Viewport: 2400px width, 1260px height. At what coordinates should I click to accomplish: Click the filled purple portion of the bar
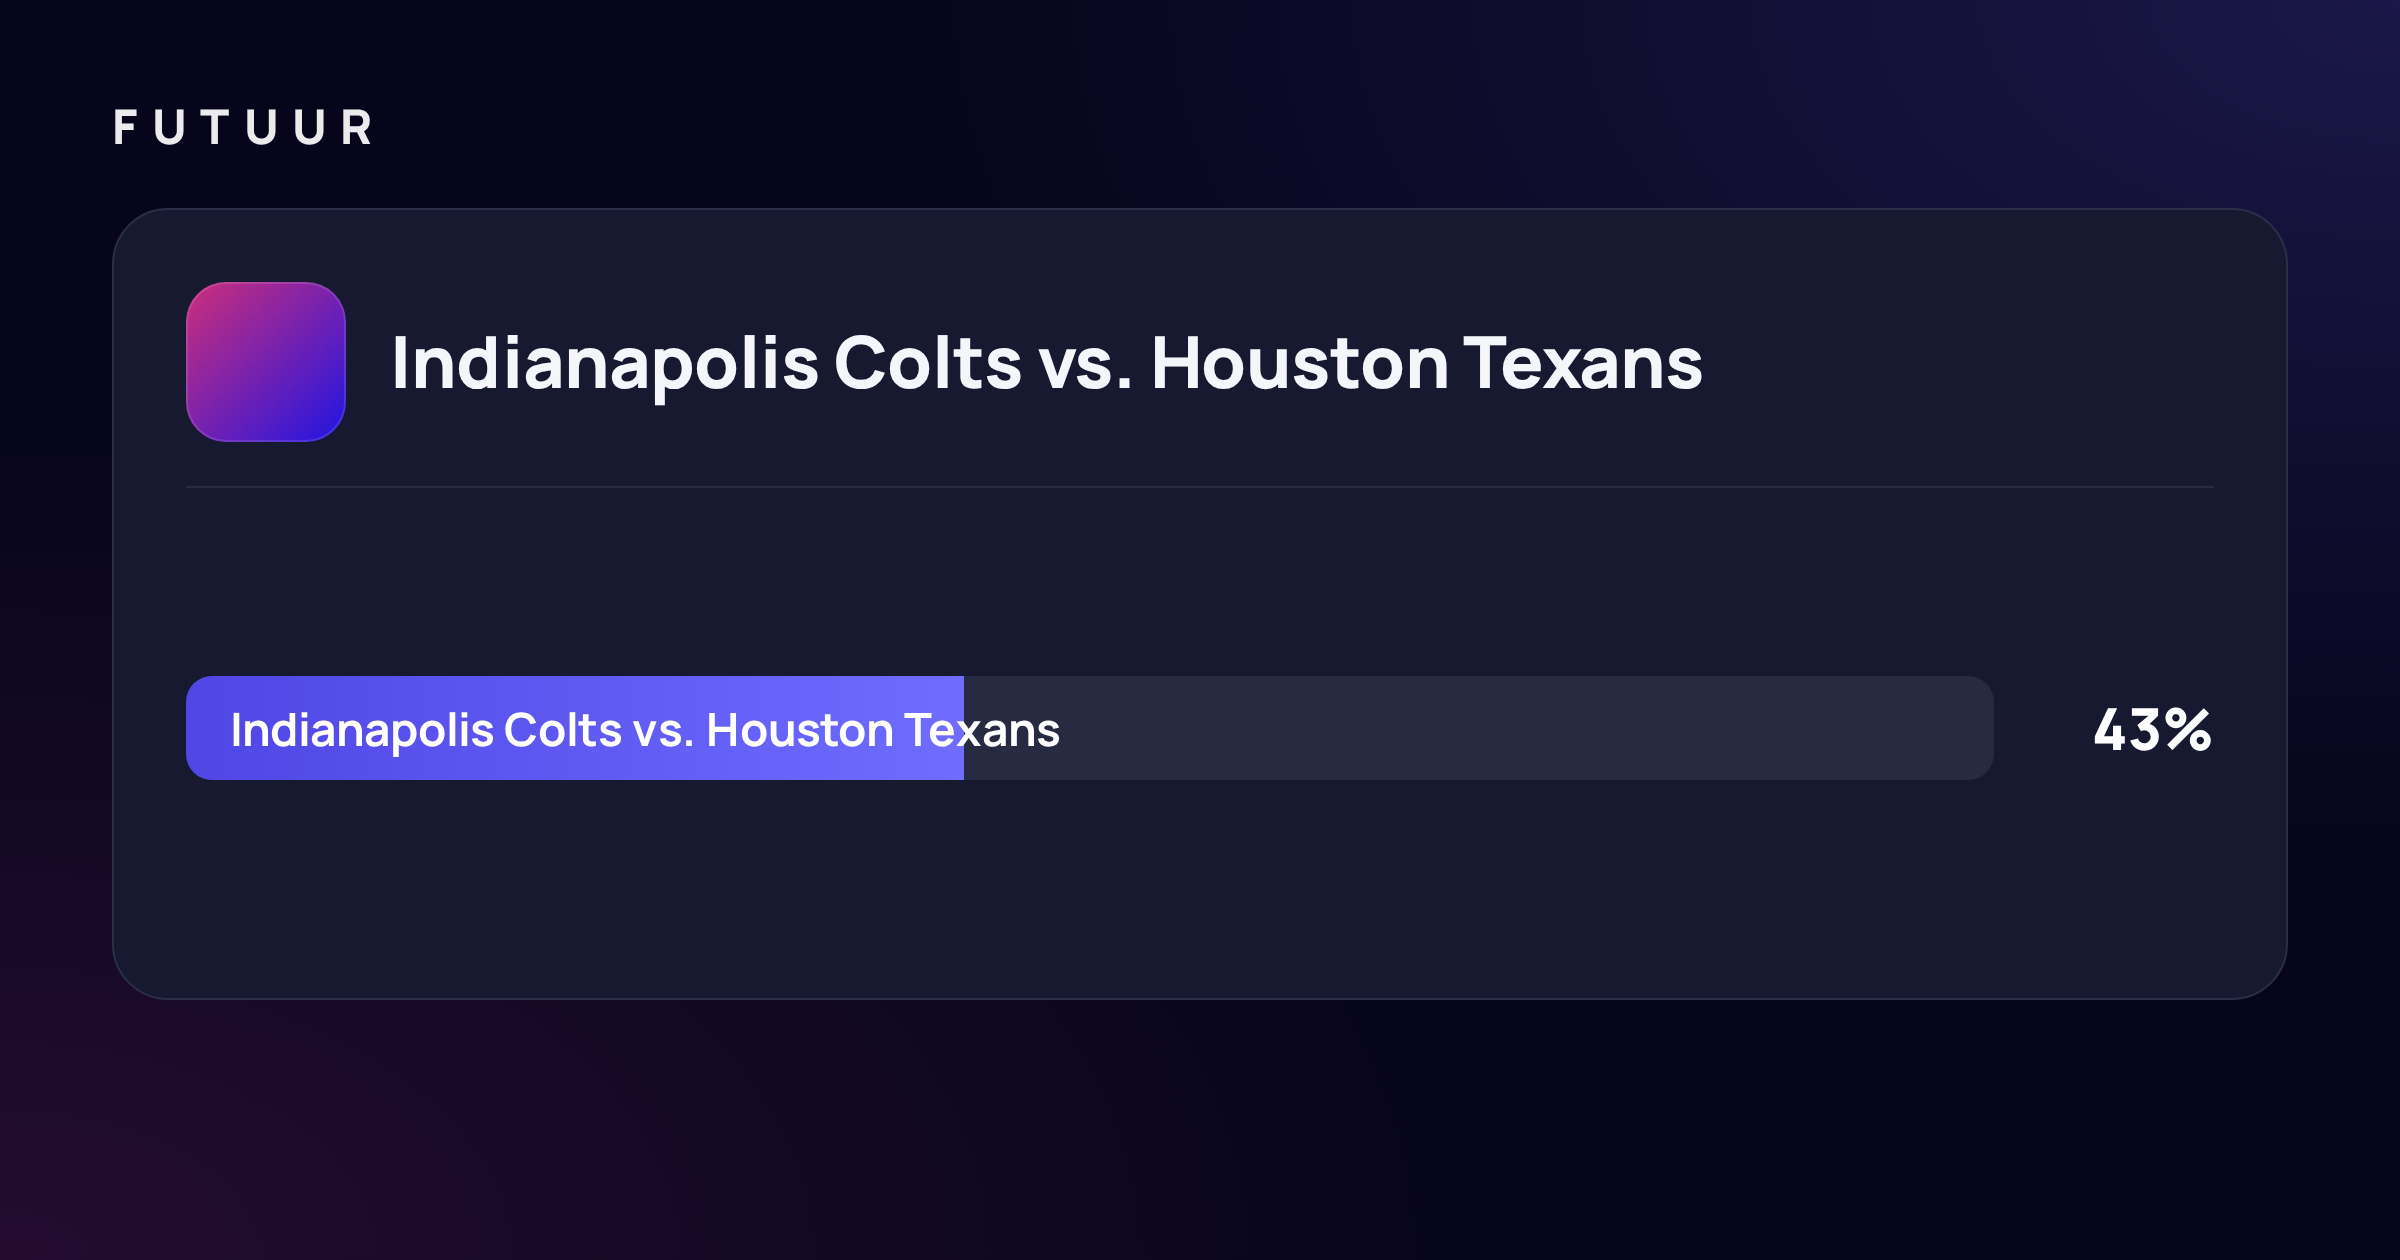[575, 728]
